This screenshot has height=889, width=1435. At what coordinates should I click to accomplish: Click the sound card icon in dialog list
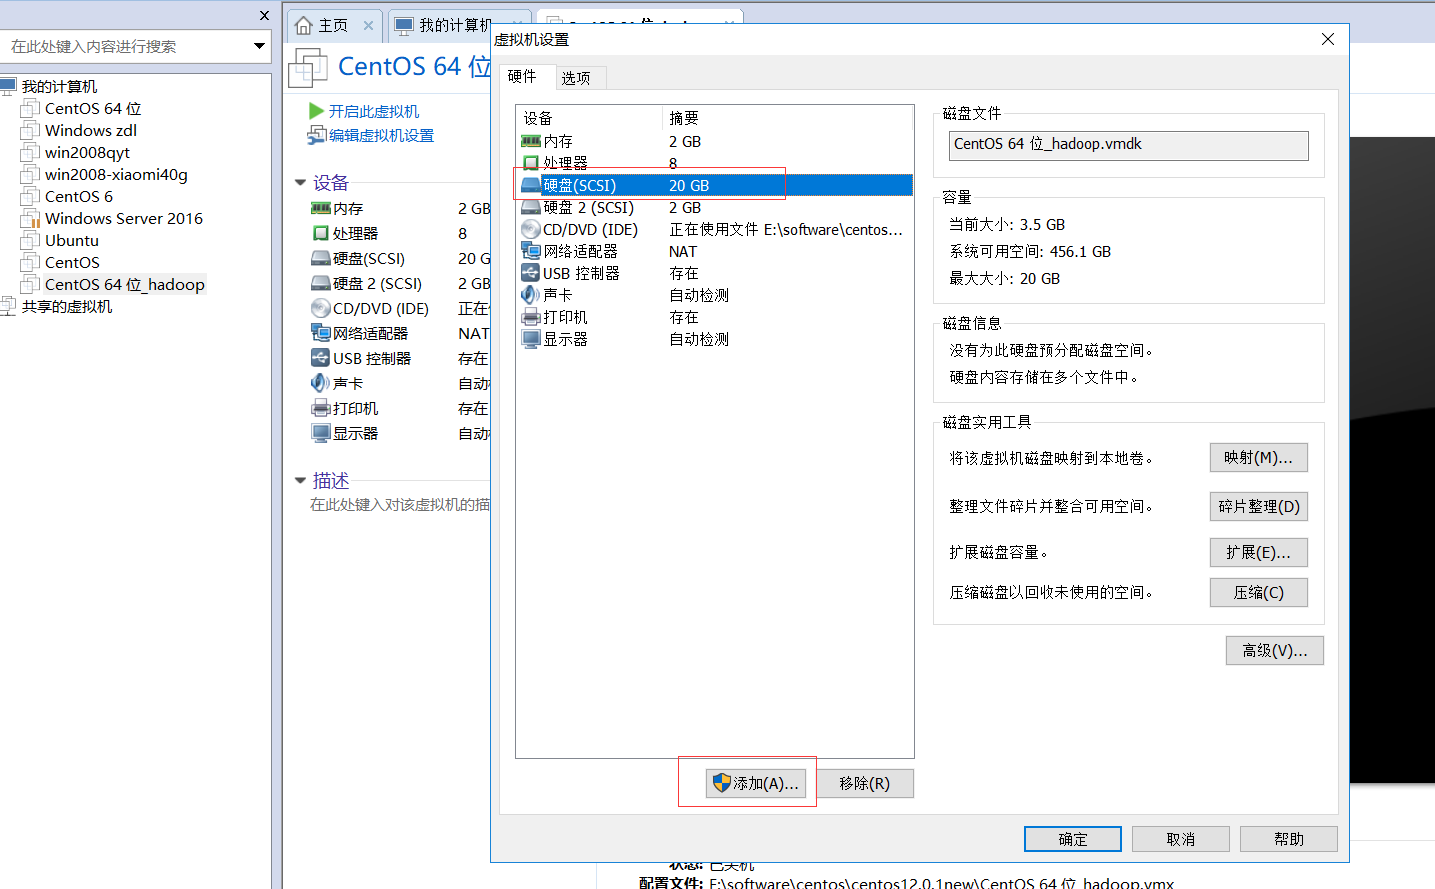click(x=530, y=295)
